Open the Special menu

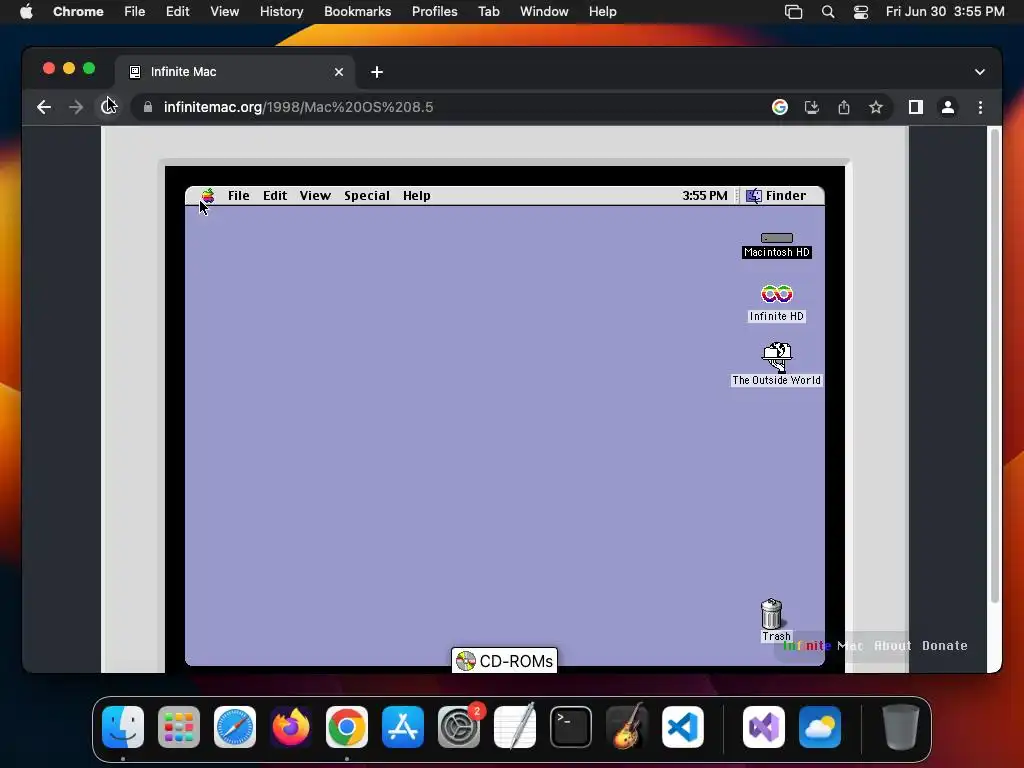366,195
